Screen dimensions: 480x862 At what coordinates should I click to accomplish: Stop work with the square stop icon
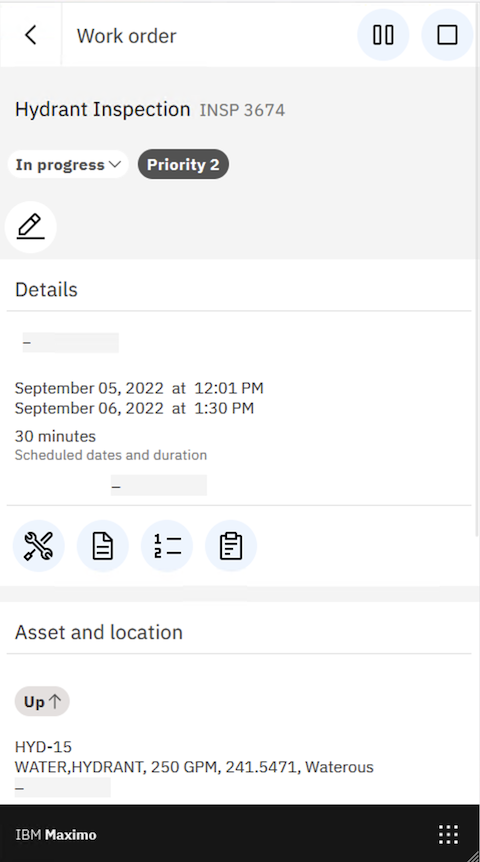[x=447, y=35]
